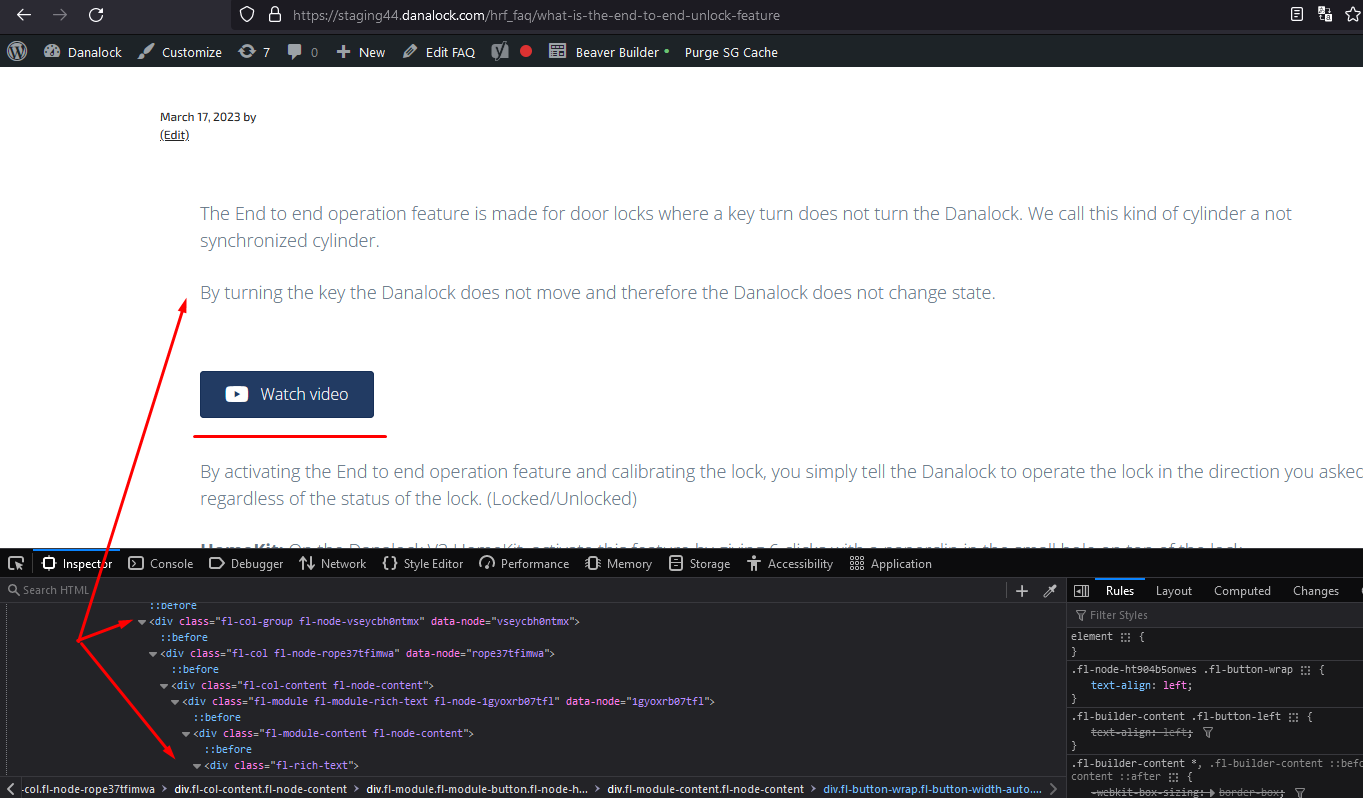Open the Danalock dashboard site menu
The image size is (1363, 798).
83,52
